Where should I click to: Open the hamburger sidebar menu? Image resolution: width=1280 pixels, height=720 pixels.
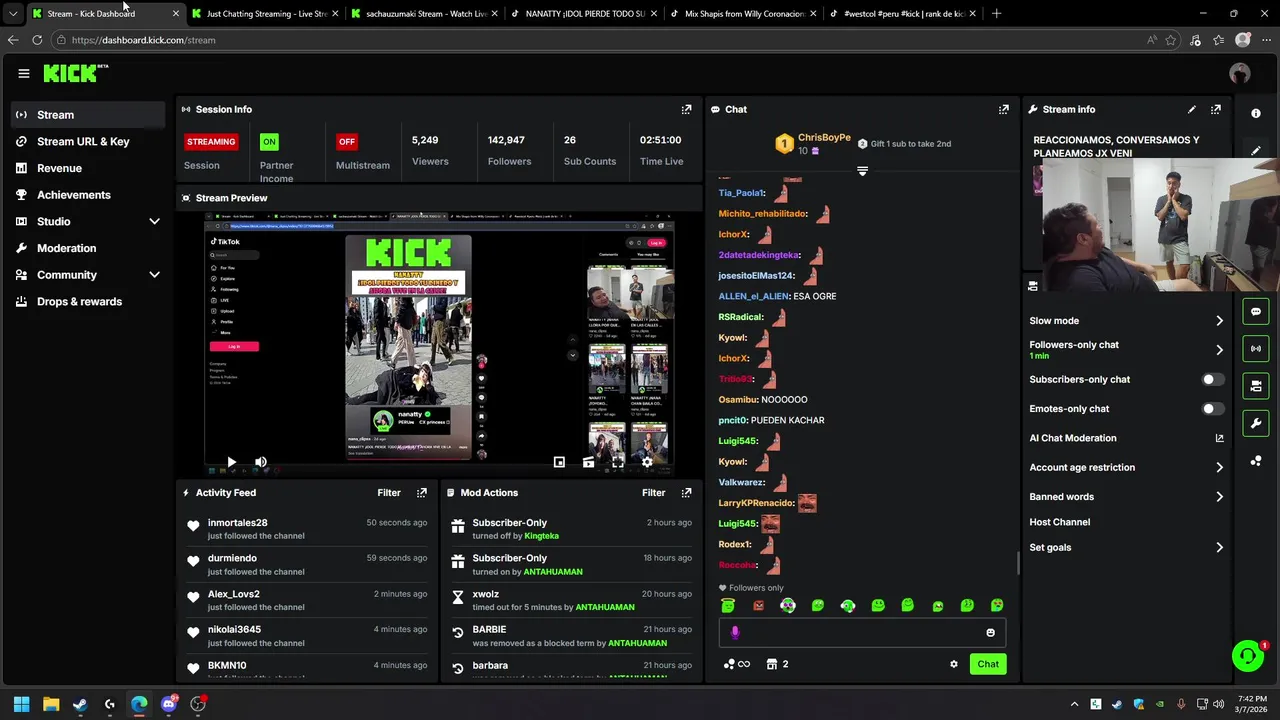tap(23, 73)
